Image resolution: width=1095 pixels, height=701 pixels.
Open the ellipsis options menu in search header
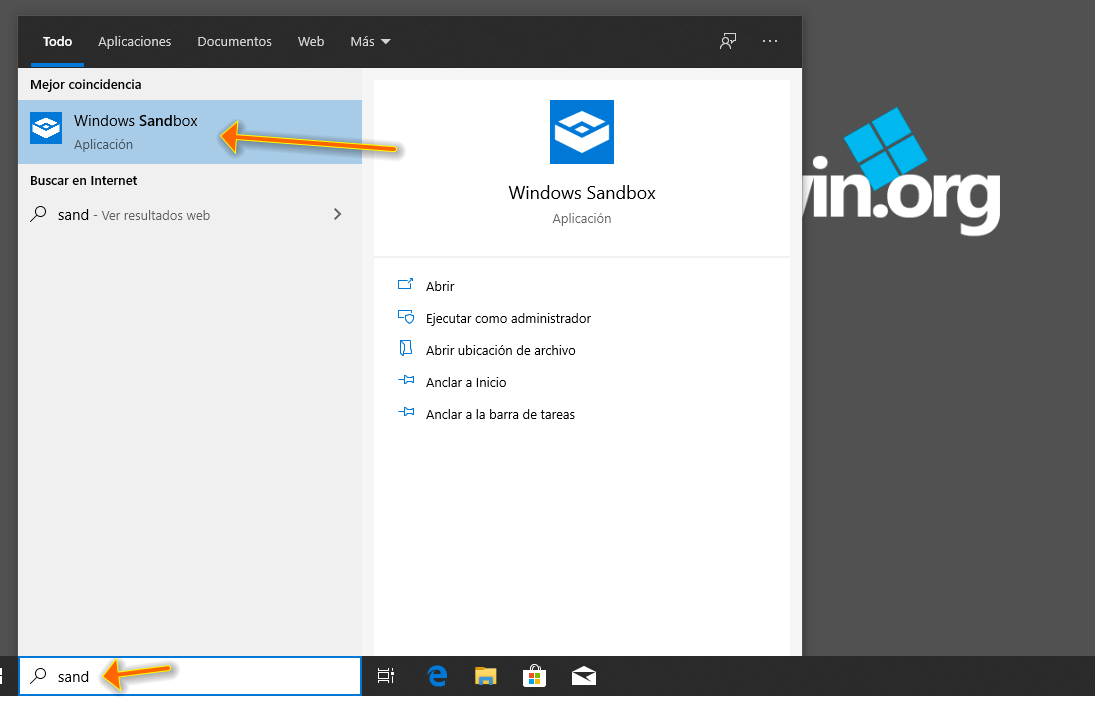[x=769, y=41]
